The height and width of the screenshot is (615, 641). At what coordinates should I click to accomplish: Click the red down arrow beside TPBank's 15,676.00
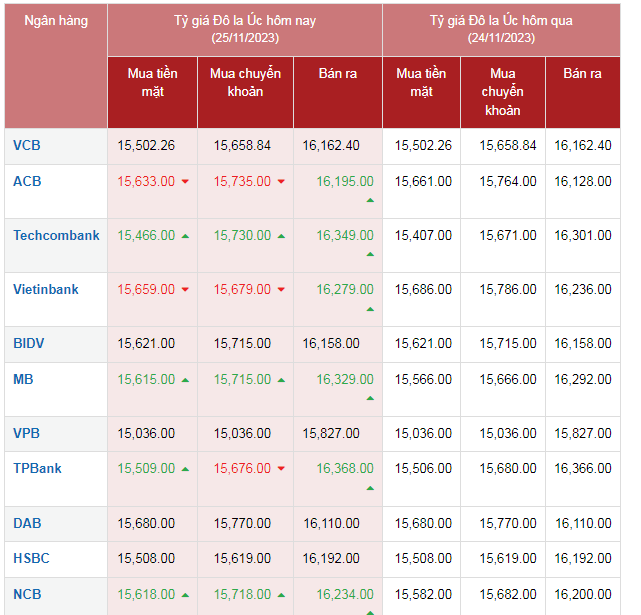click(x=282, y=468)
